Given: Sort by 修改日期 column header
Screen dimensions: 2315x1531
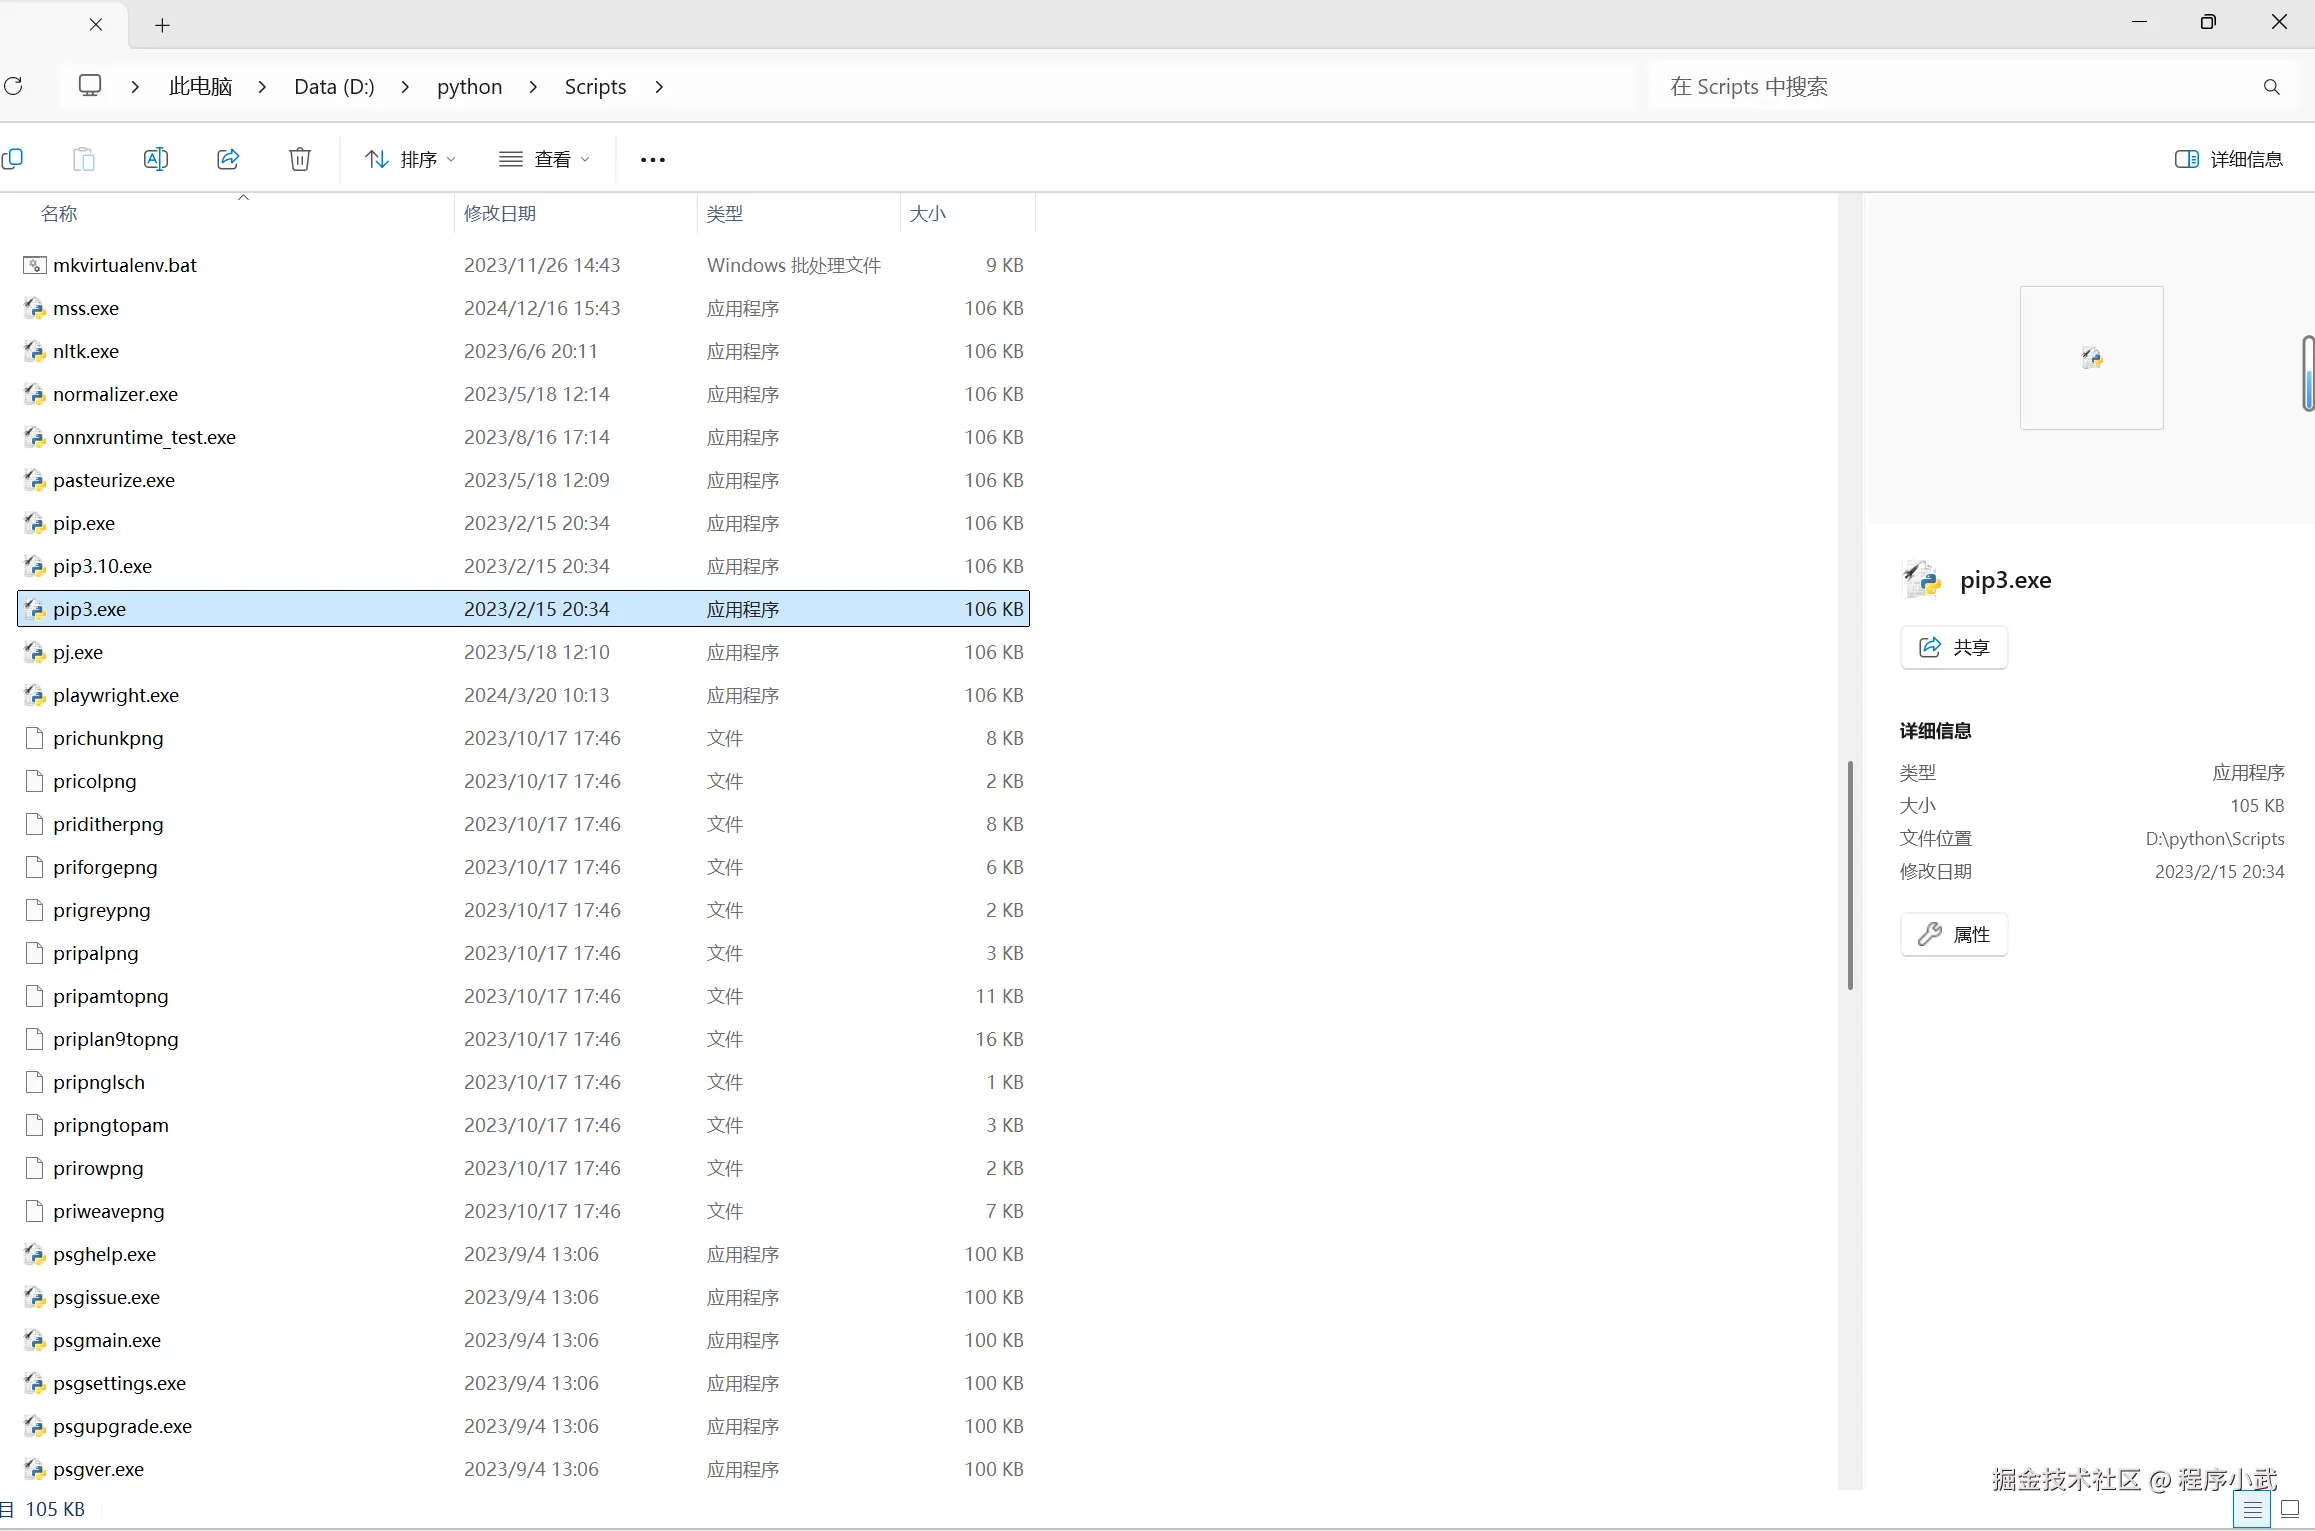Looking at the screenshot, I should [x=500, y=213].
